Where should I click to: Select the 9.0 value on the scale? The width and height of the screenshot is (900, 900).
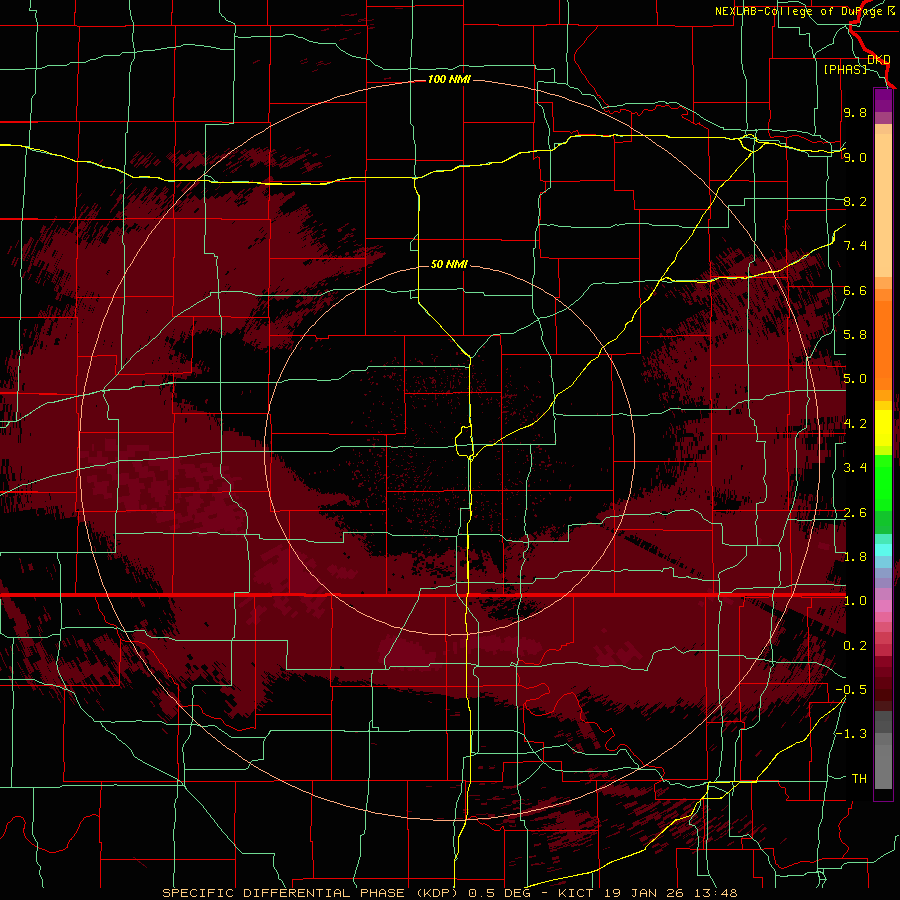coord(855,157)
